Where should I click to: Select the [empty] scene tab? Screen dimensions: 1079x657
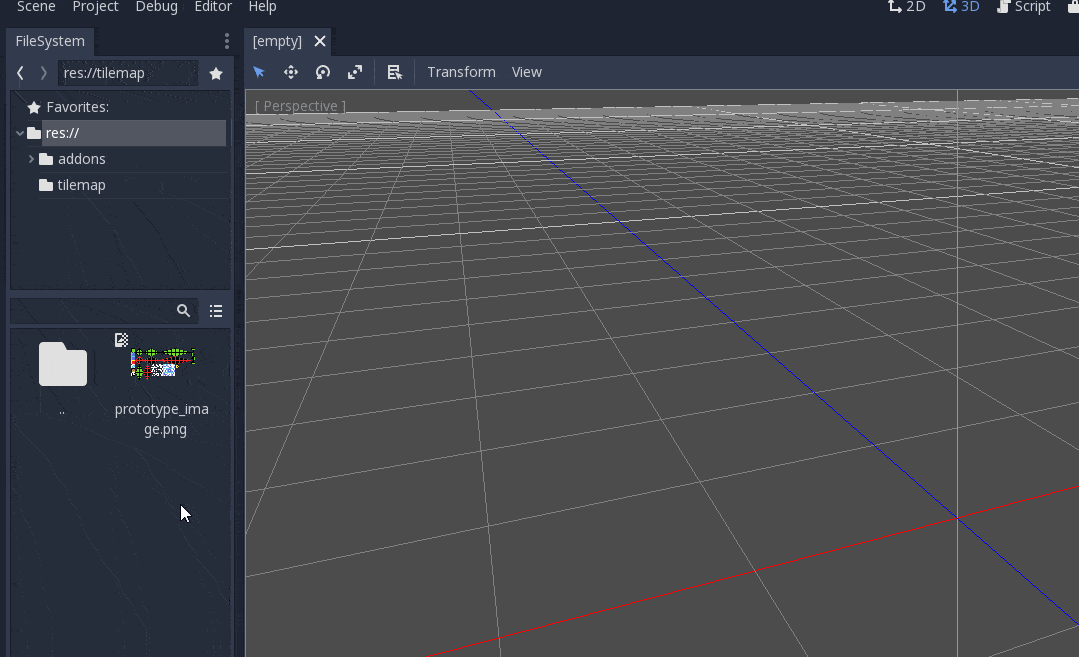point(277,41)
